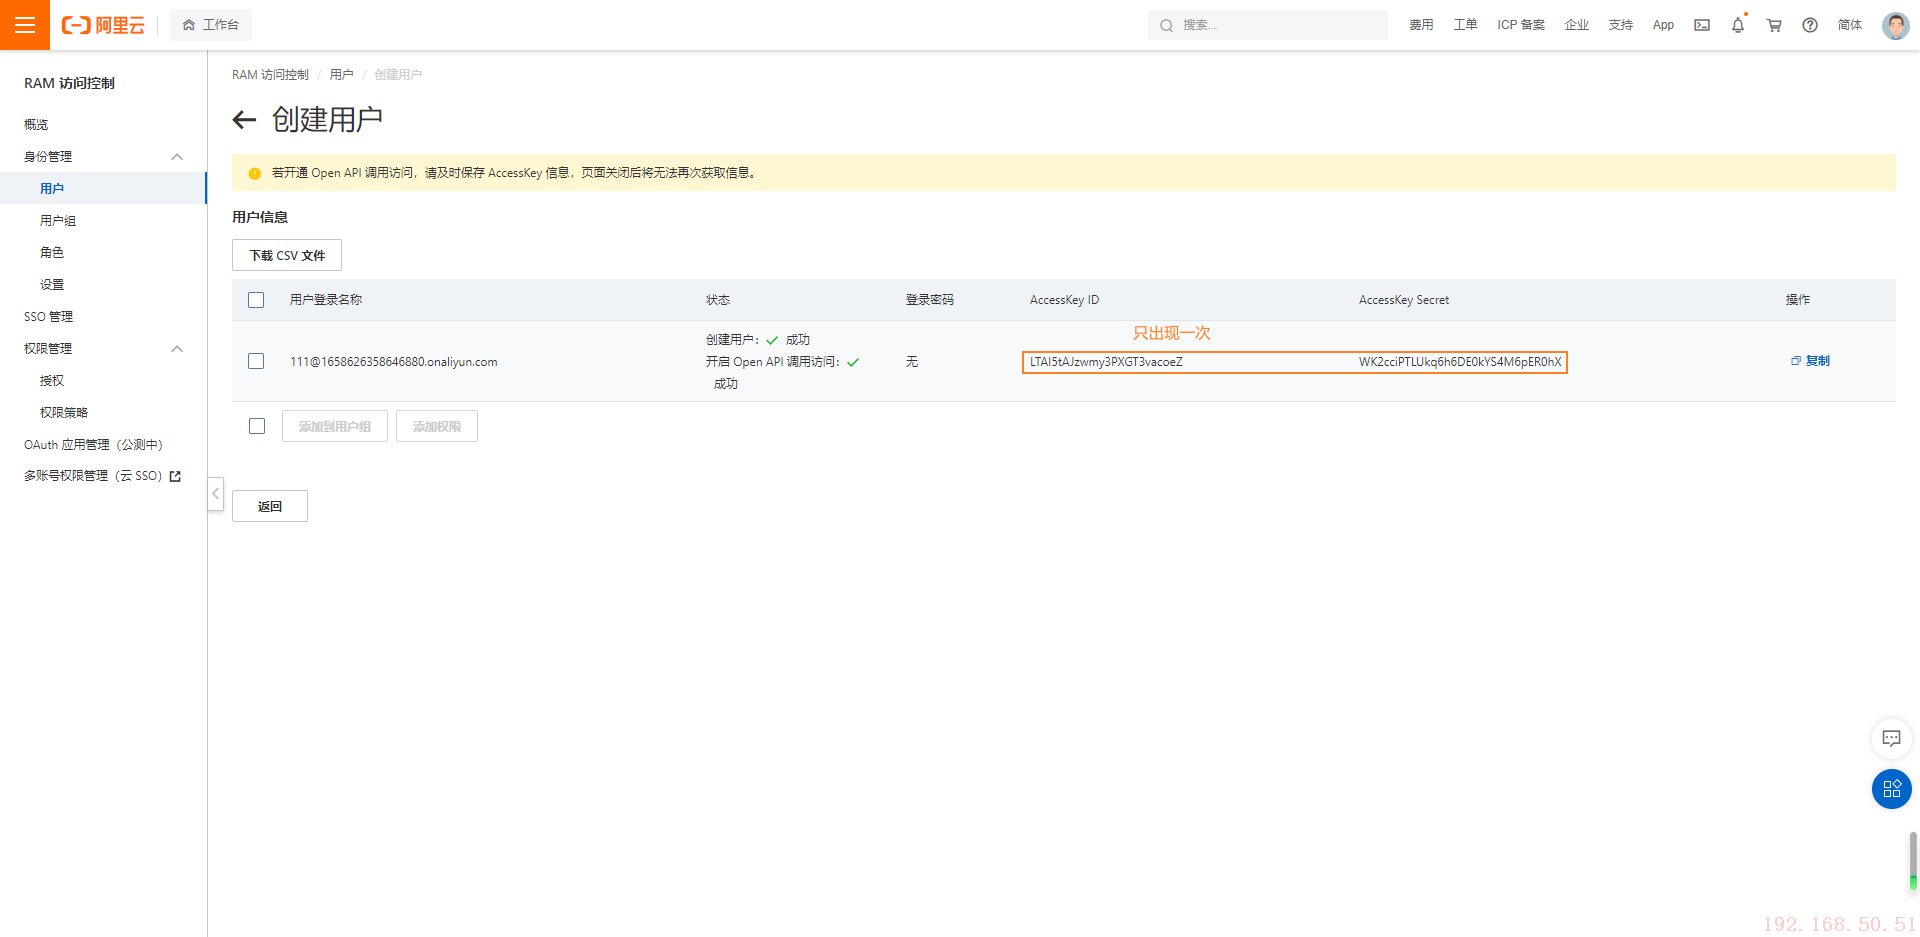Go back using the arrow beside 创建用户

pyautogui.click(x=244, y=120)
